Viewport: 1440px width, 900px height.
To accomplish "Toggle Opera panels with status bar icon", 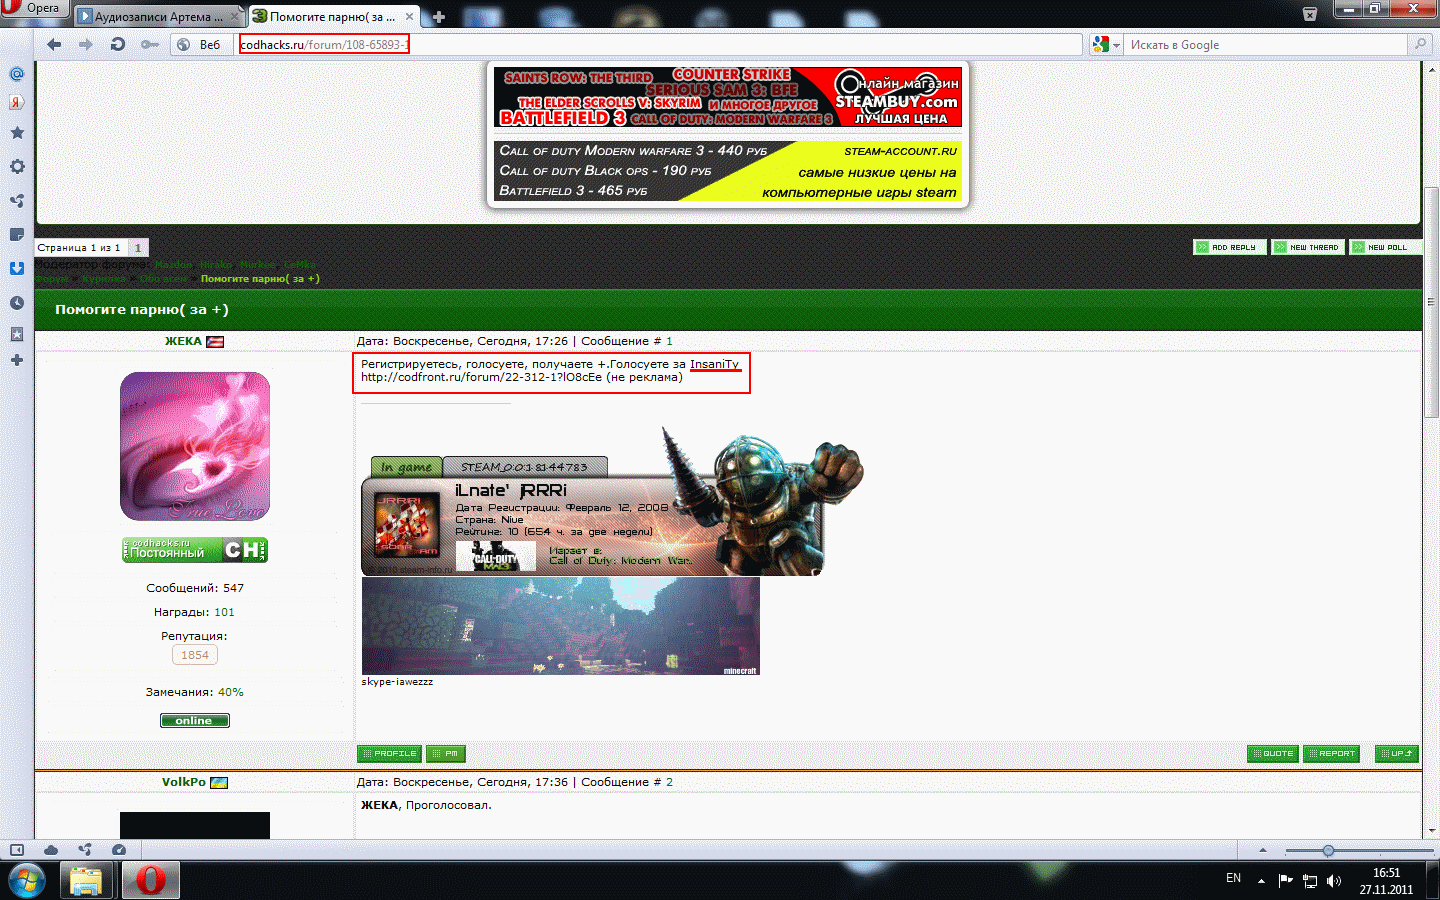I will pos(17,850).
